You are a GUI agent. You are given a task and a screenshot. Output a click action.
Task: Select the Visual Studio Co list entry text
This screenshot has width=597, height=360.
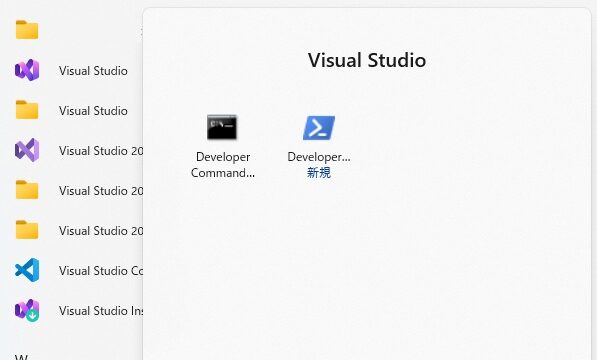coord(101,271)
